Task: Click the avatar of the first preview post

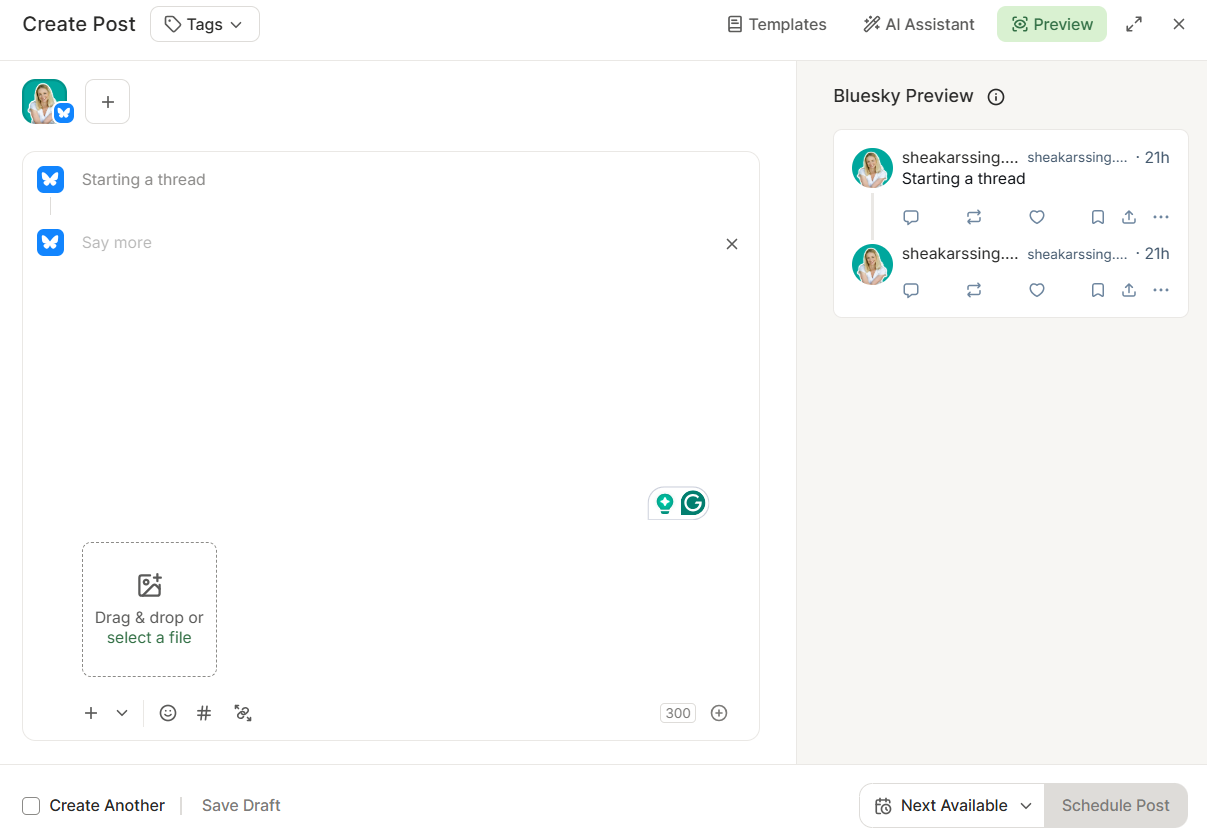Action: [872, 168]
